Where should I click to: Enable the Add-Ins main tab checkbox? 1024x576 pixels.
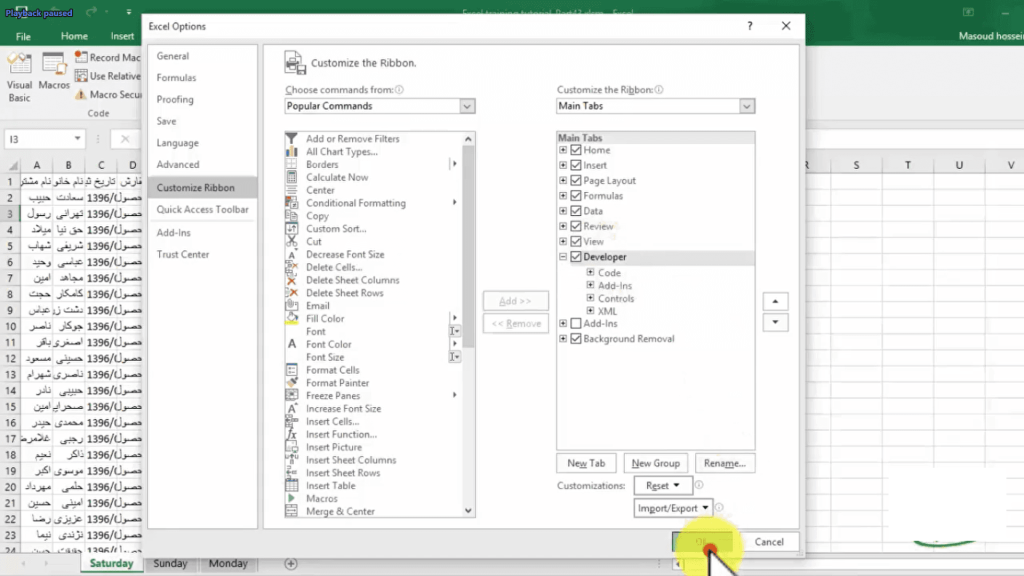pos(576,324)
